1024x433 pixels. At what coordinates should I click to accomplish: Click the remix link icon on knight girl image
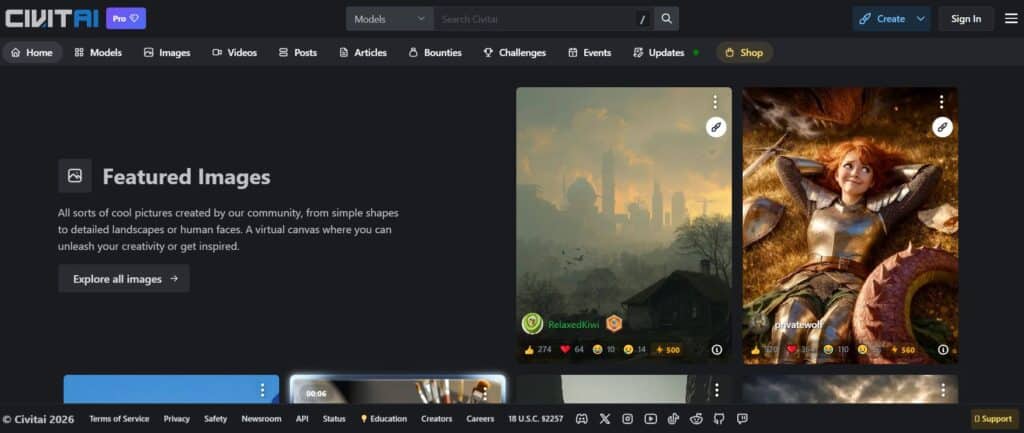coord(942,127)
